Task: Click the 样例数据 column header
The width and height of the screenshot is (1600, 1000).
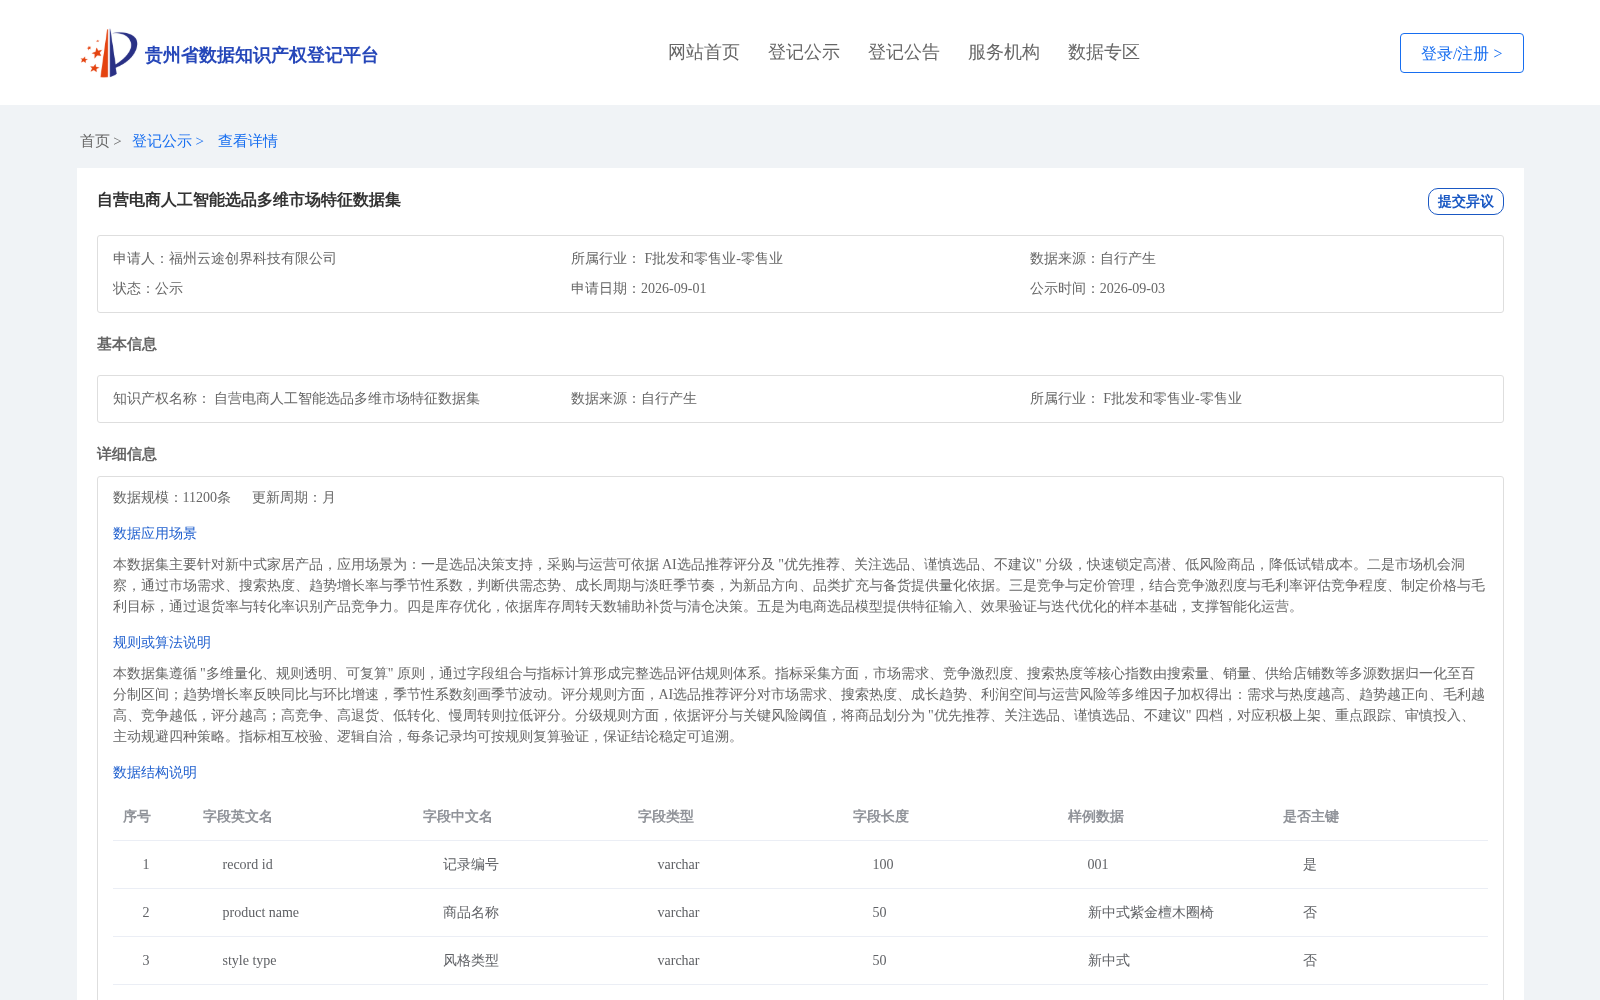Action: click(1096, 816)
